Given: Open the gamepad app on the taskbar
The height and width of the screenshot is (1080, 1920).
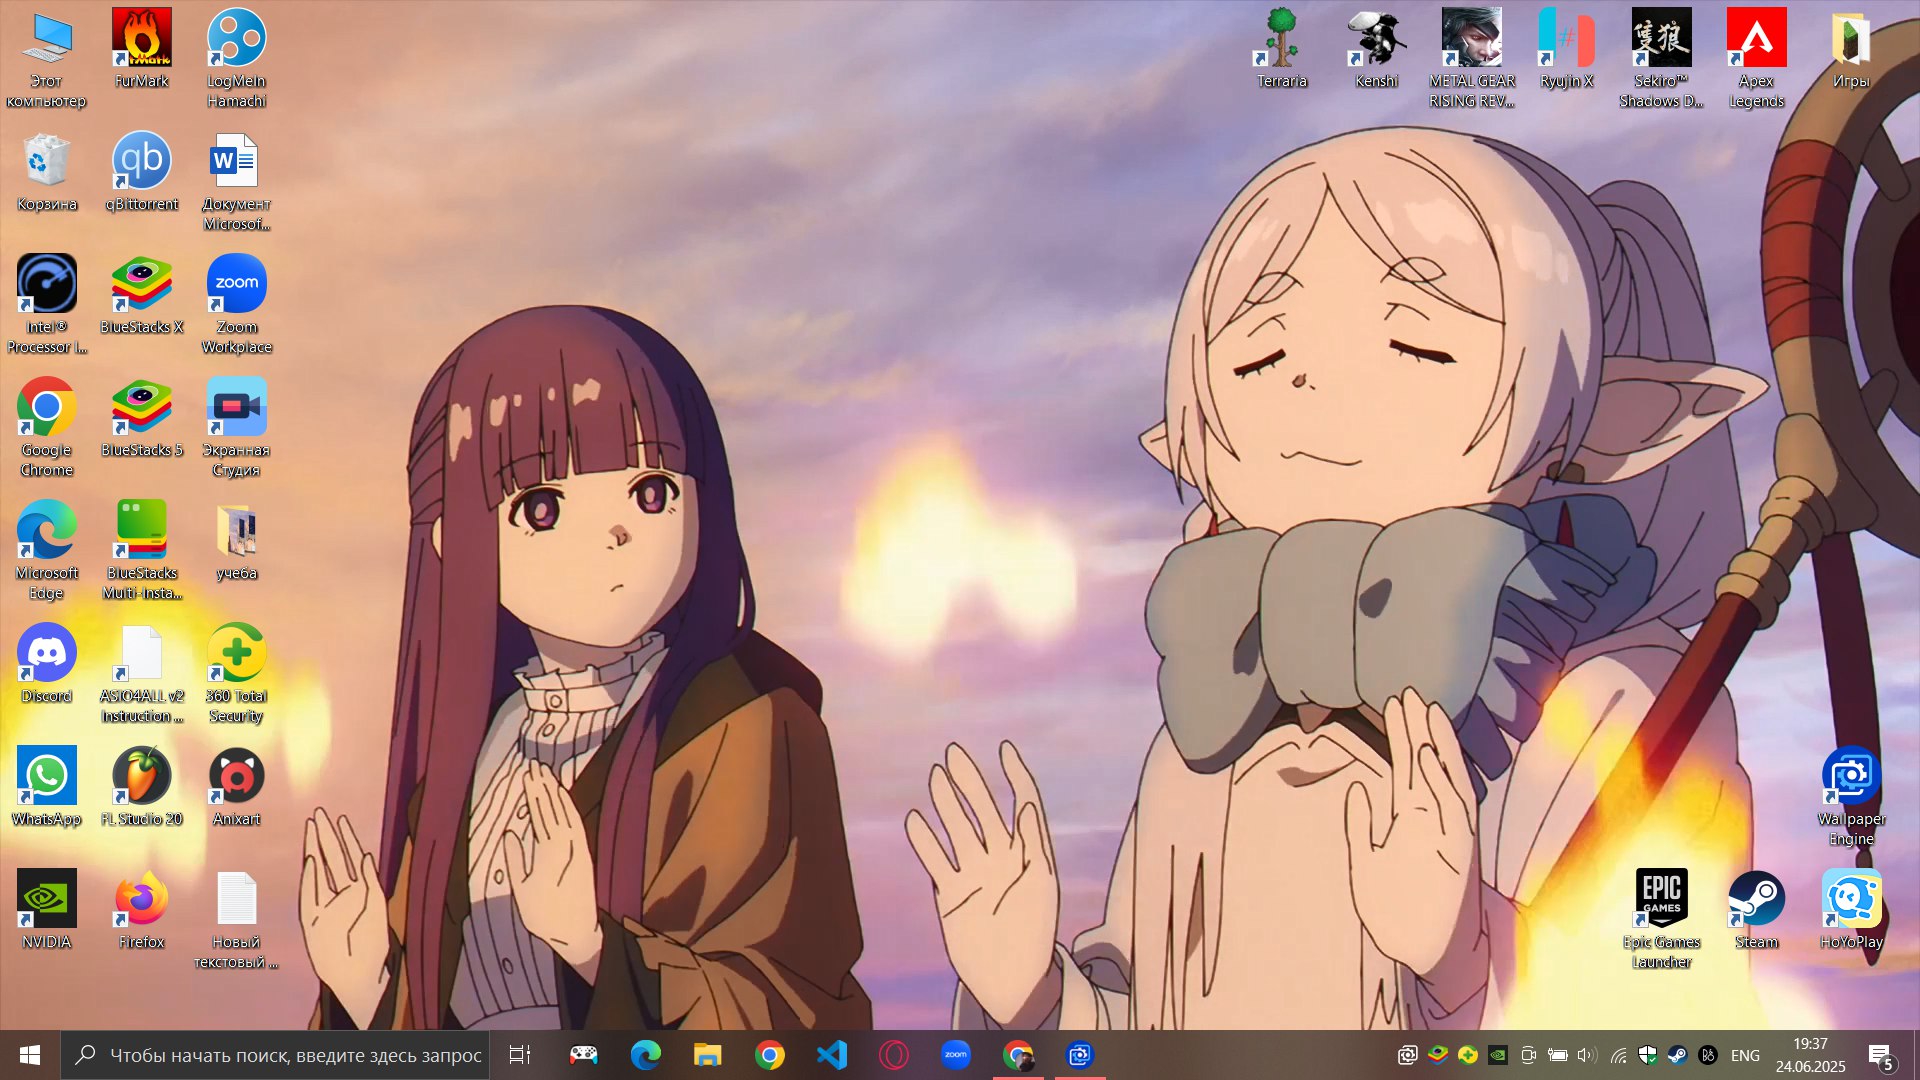Looking at the screenshot, I should click(583, 1055).
